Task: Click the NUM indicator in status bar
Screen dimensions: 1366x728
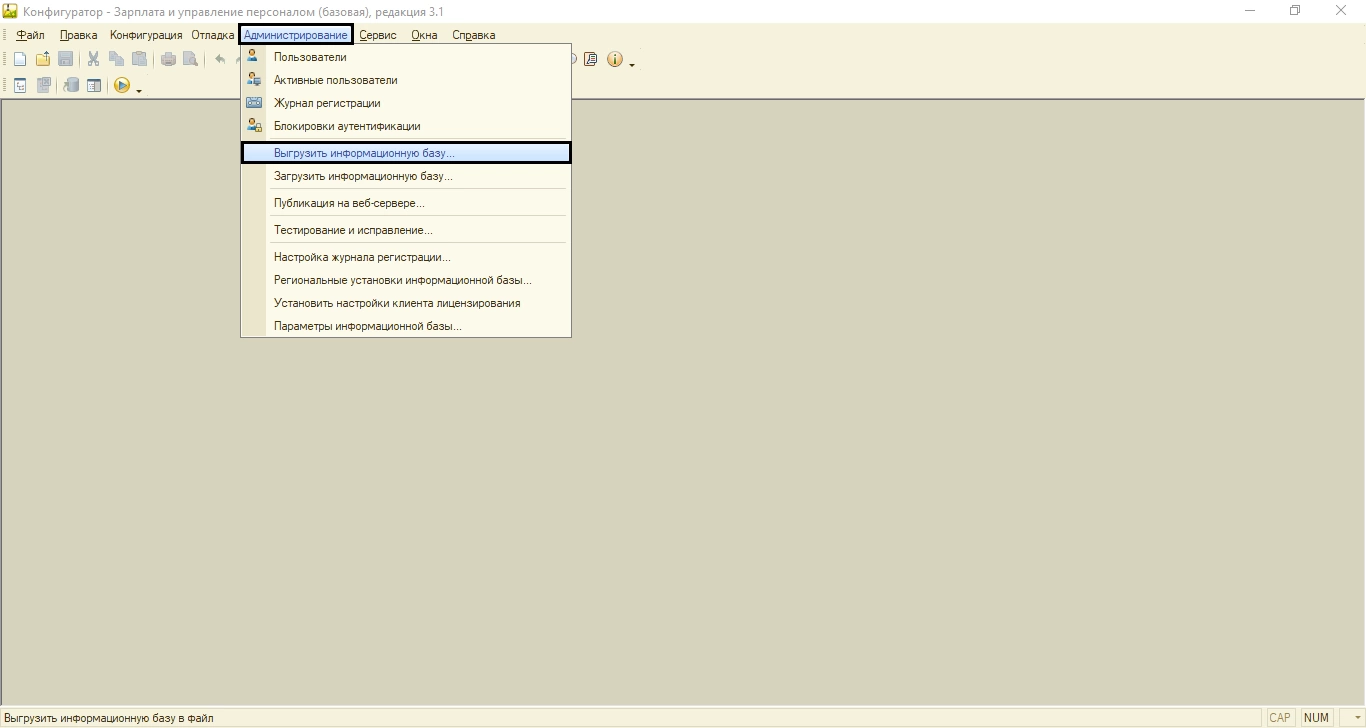Action: [1317, 718]
